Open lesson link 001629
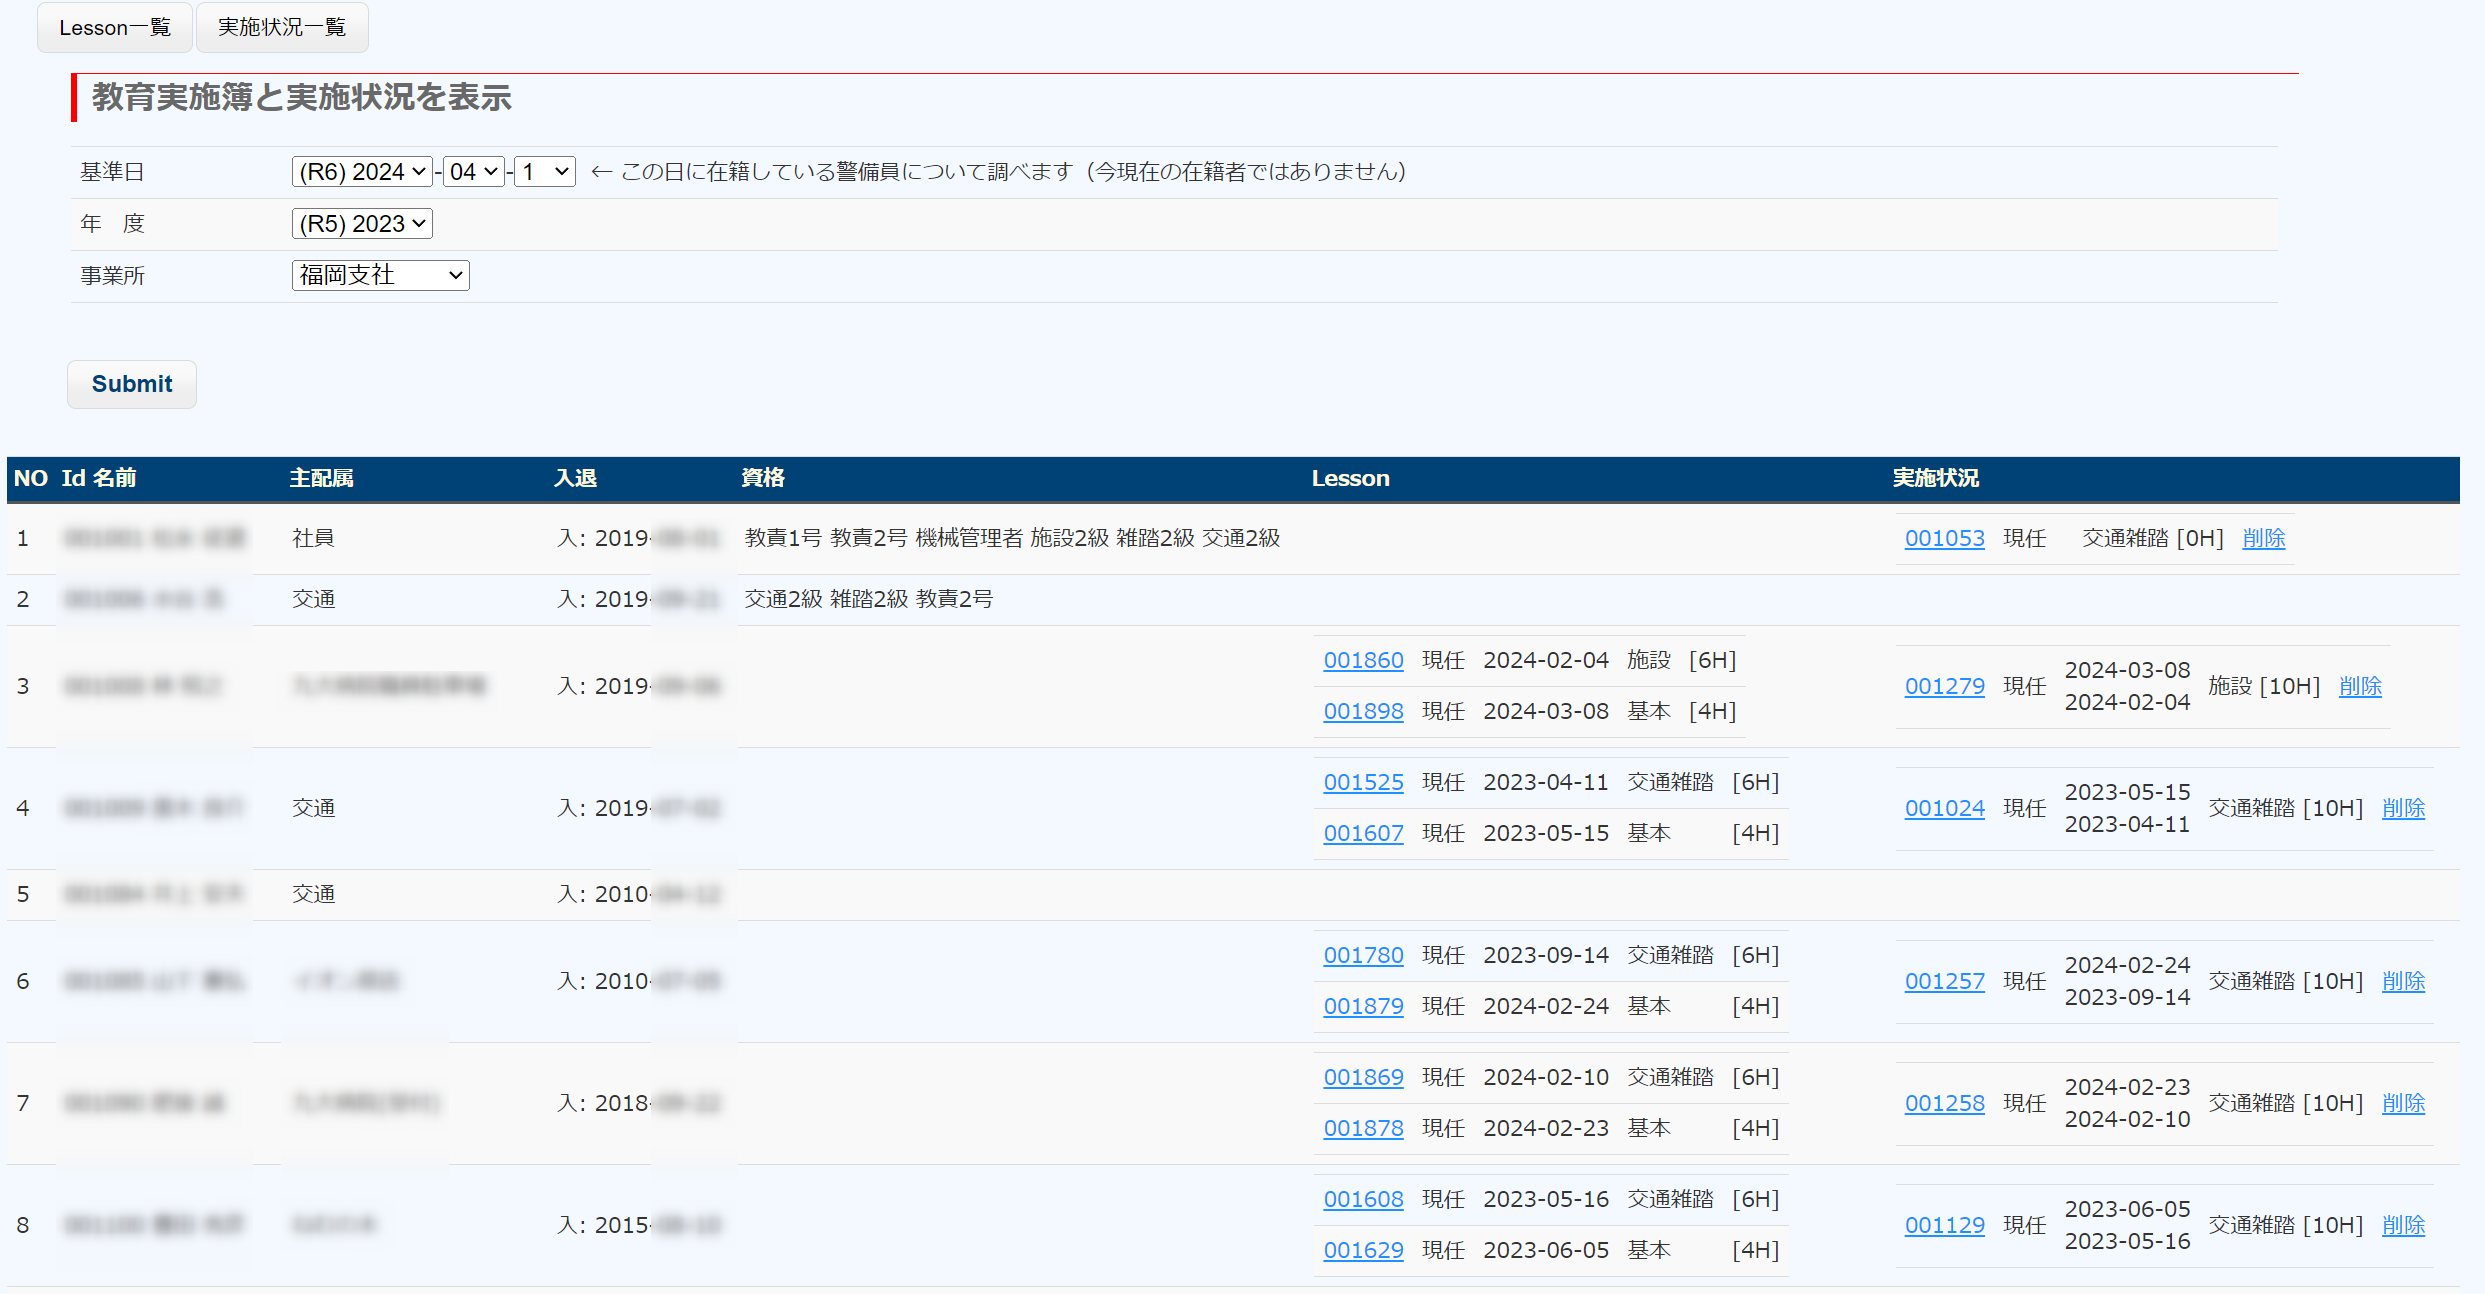This screenshot has width=2485, height=1294. click(x=1363, y=1251)
